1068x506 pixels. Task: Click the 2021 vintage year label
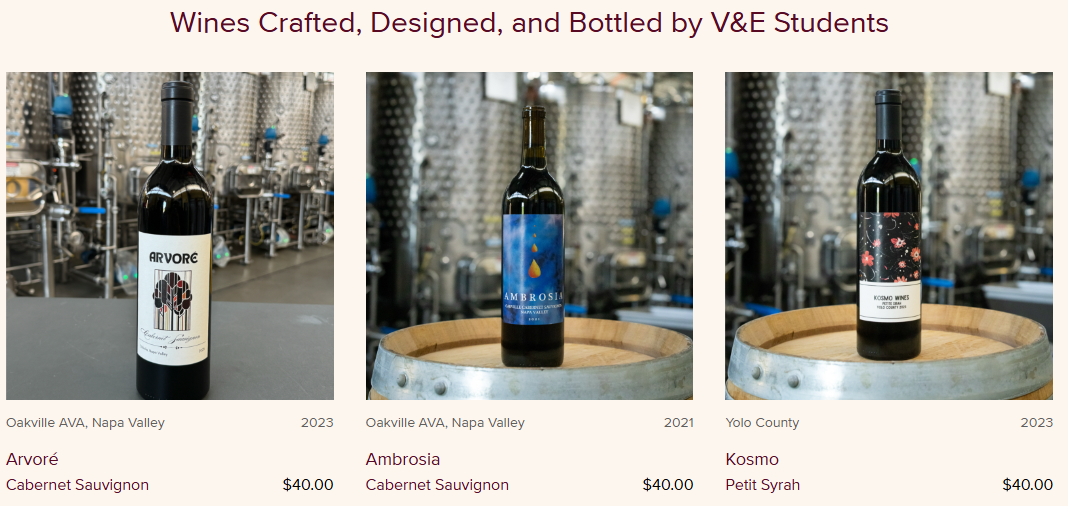(x=678, y=423)
